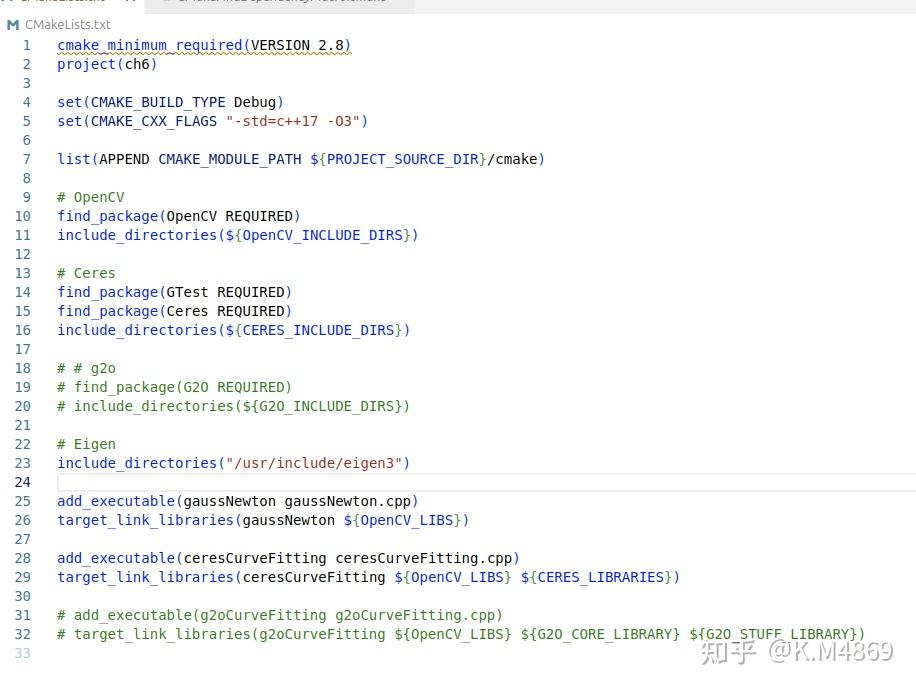The height and width of the screenshot is (688, 916).
Task: Click 'add_executable(gaussNewton gaussNewton.cpp)' line
Action: [238, 501]
